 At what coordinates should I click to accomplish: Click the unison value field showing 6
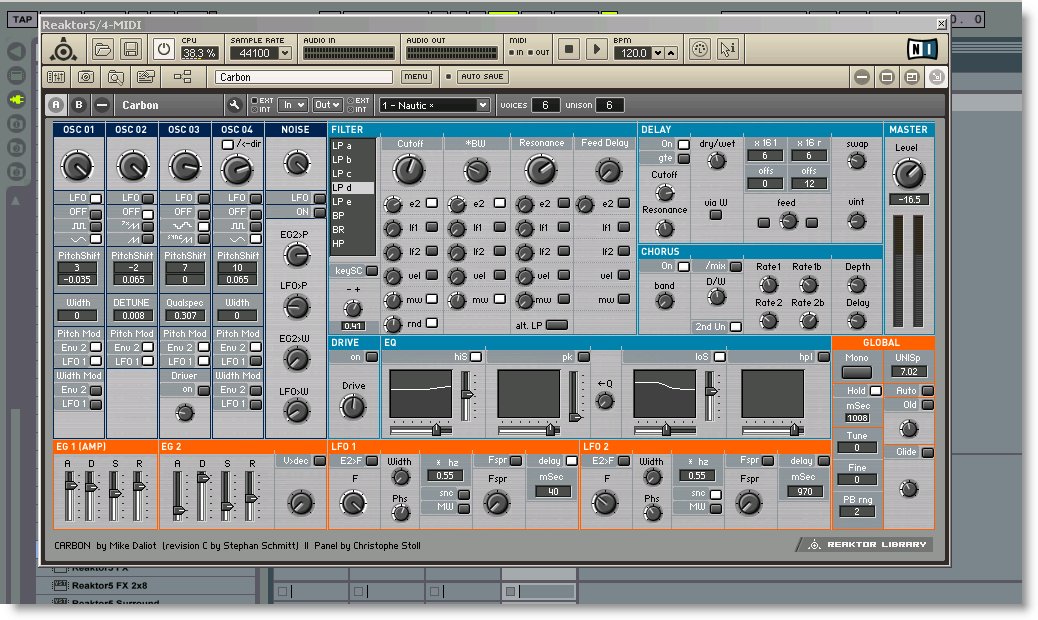point(609,105)
